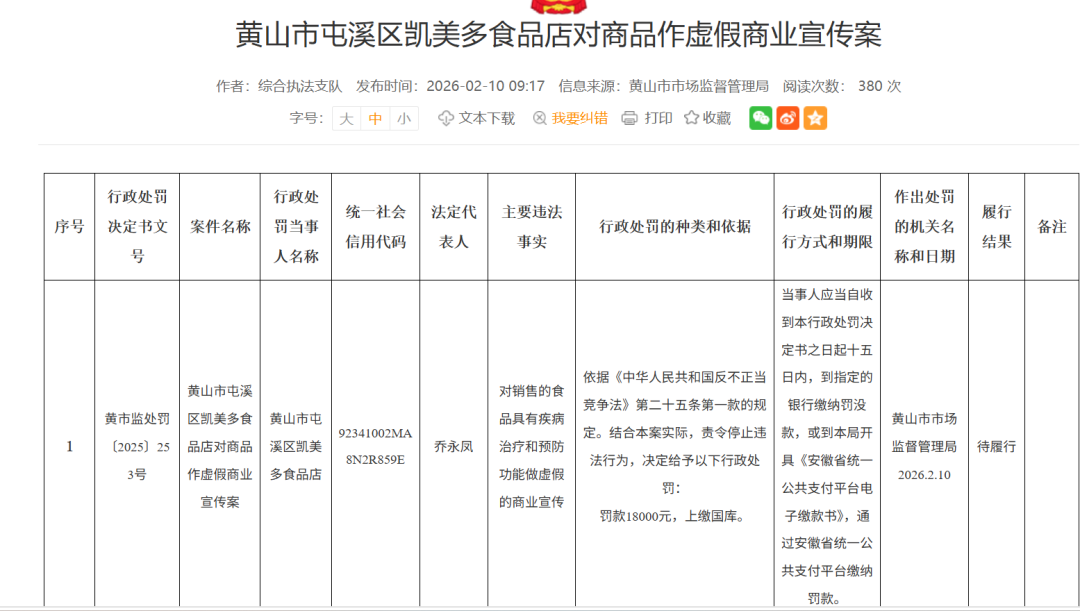Viewport: 1080px width, 611px height.
Task: Open the 文本下载 text download link
Action: pyautogui.click(x=487, y=118)
